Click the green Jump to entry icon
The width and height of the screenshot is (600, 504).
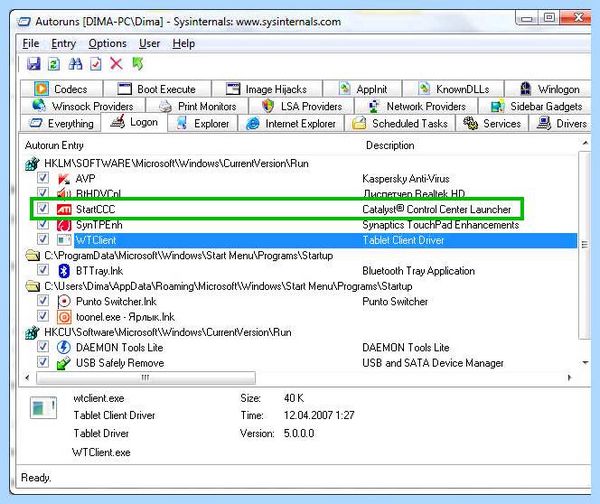(x=137, y=64)
